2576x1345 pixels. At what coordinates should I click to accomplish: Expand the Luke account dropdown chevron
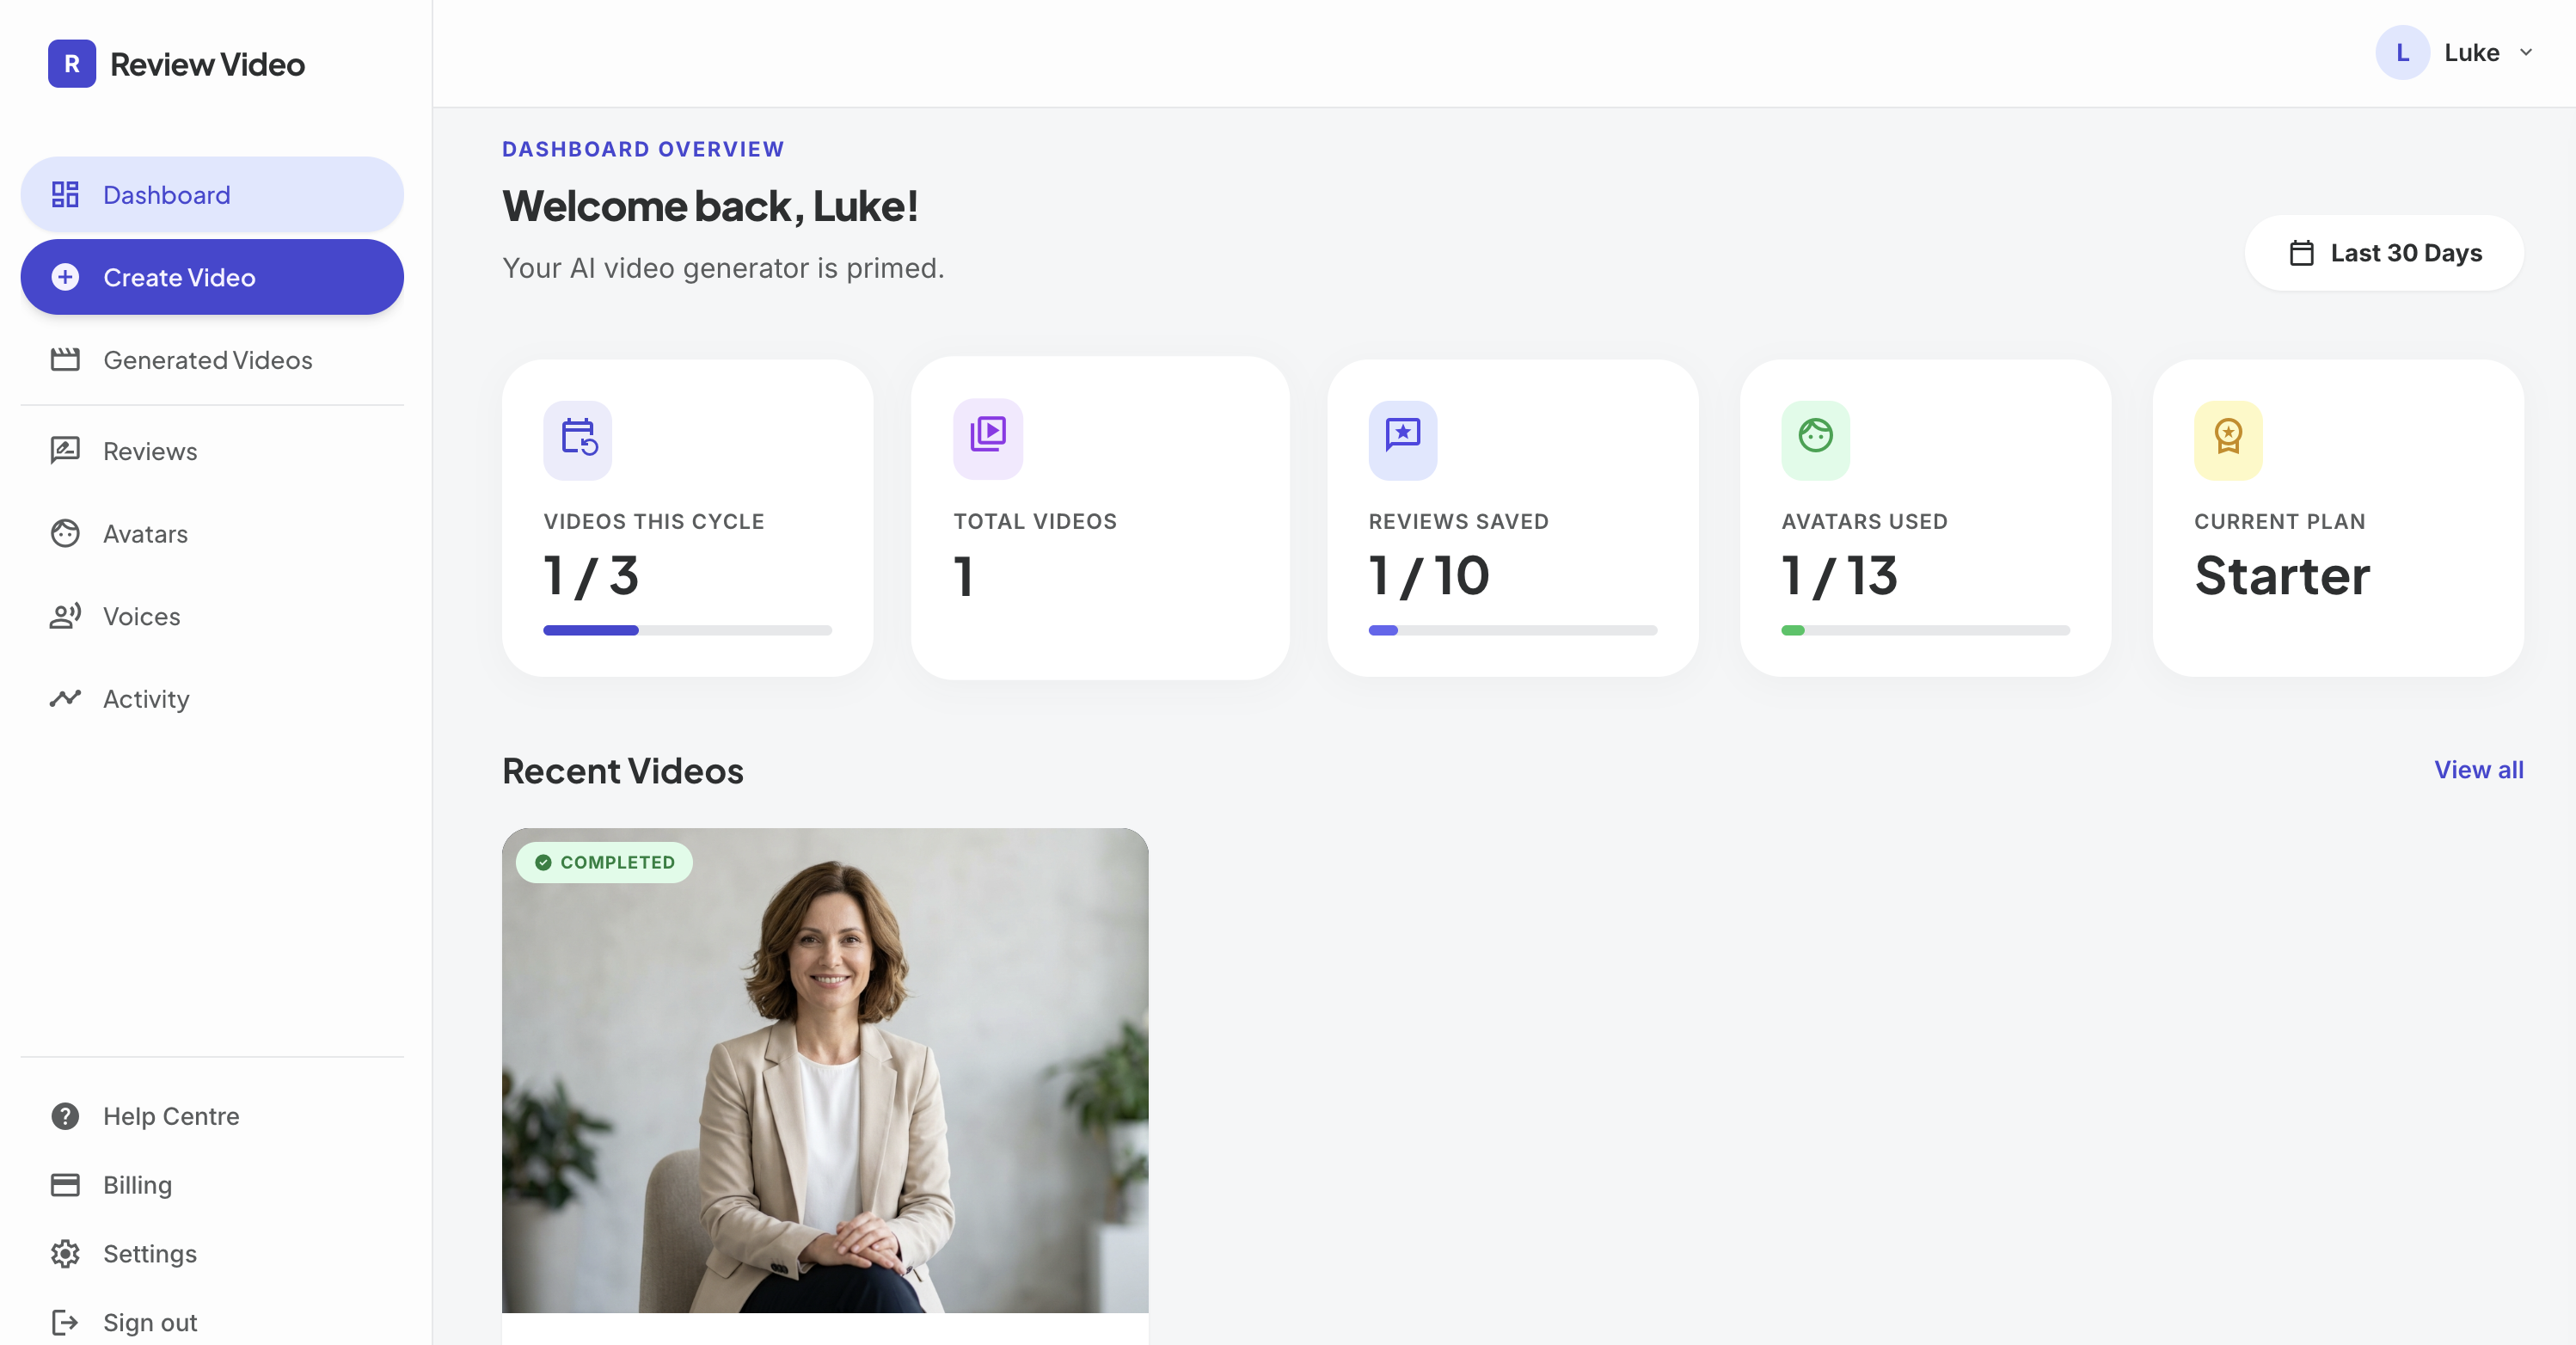pyautogui.click(x=2526, y=53)
